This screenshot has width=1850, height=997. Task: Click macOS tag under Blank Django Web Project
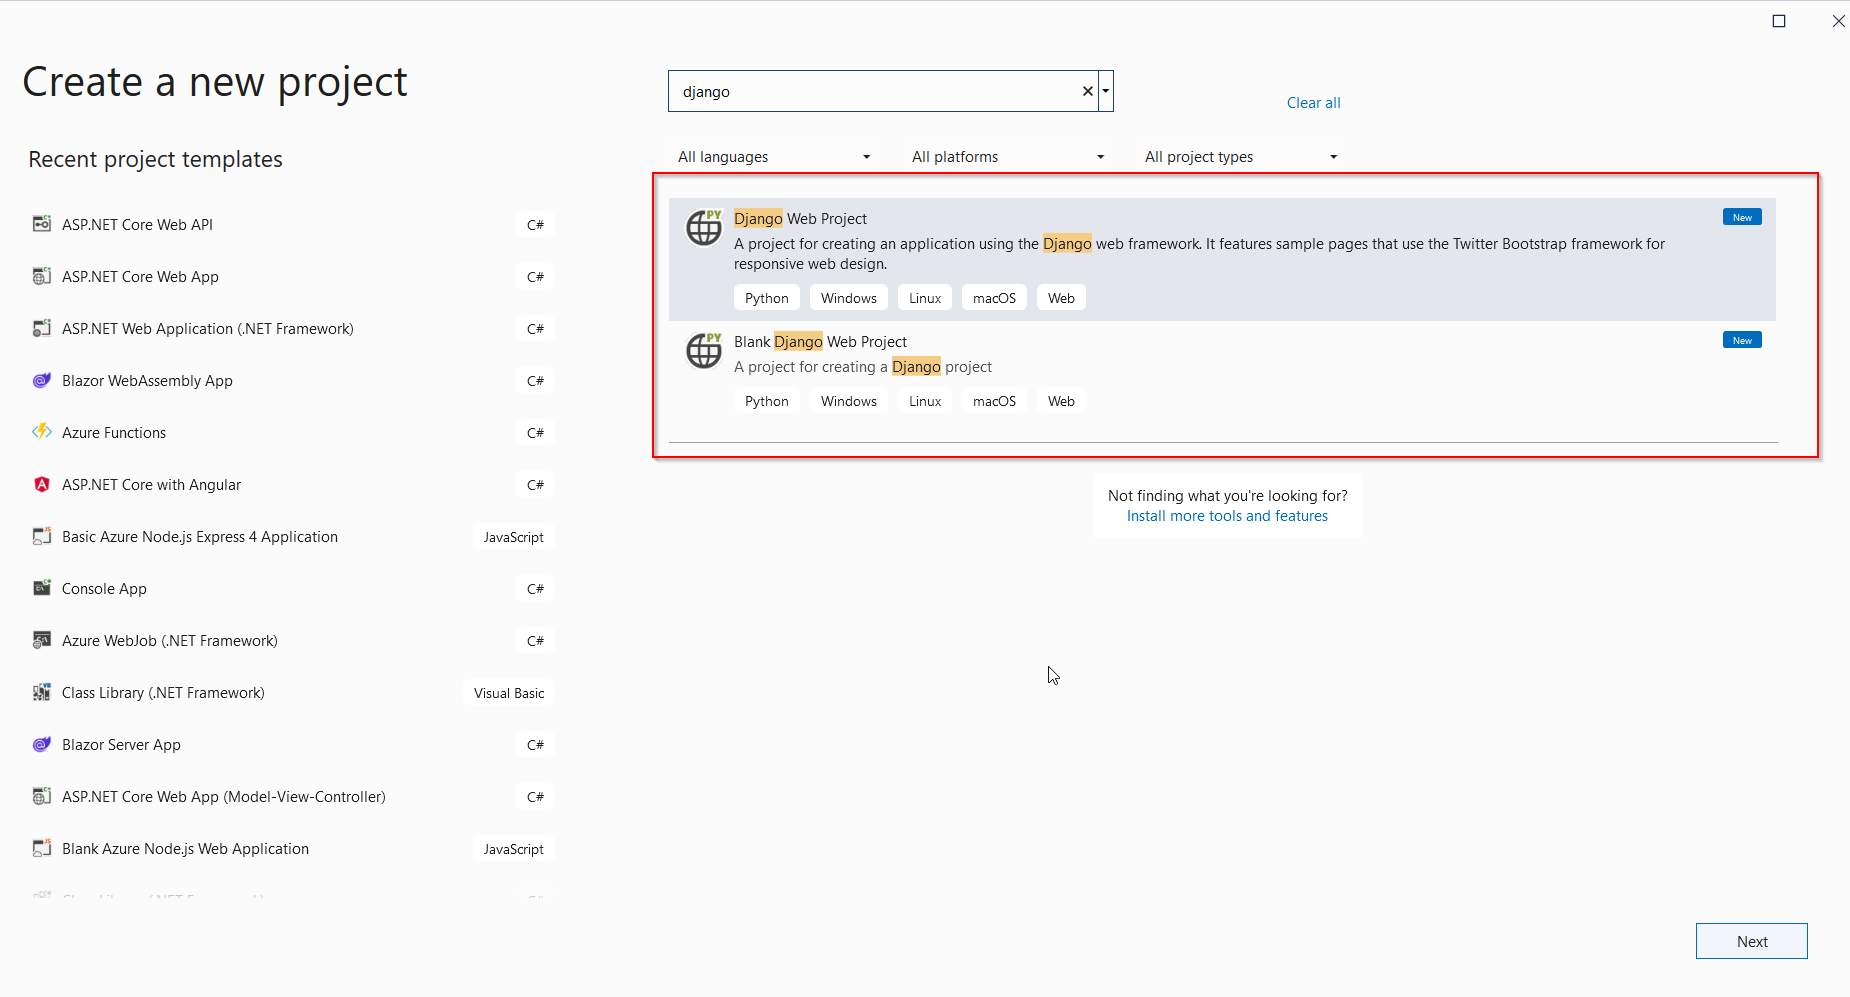tap(994, 401)
